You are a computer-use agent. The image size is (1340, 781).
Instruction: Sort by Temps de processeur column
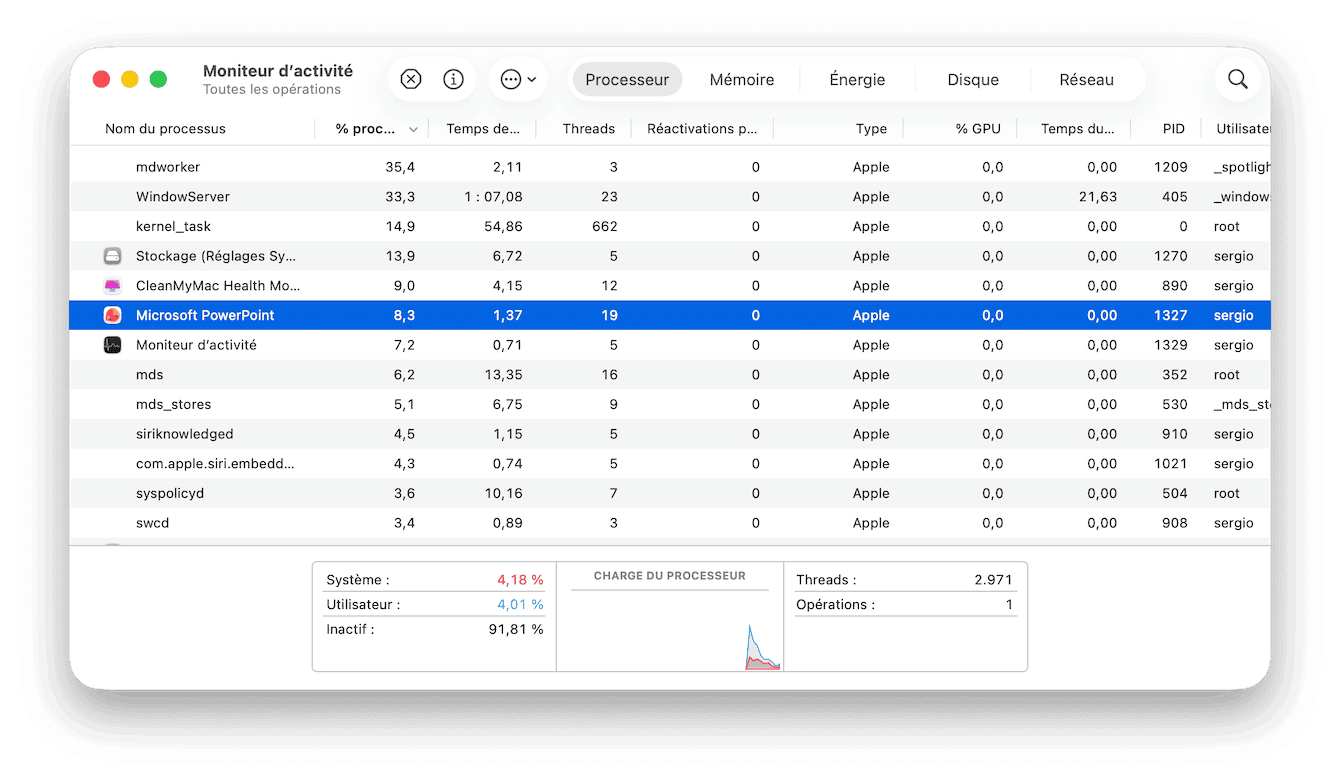click(483, 128)
